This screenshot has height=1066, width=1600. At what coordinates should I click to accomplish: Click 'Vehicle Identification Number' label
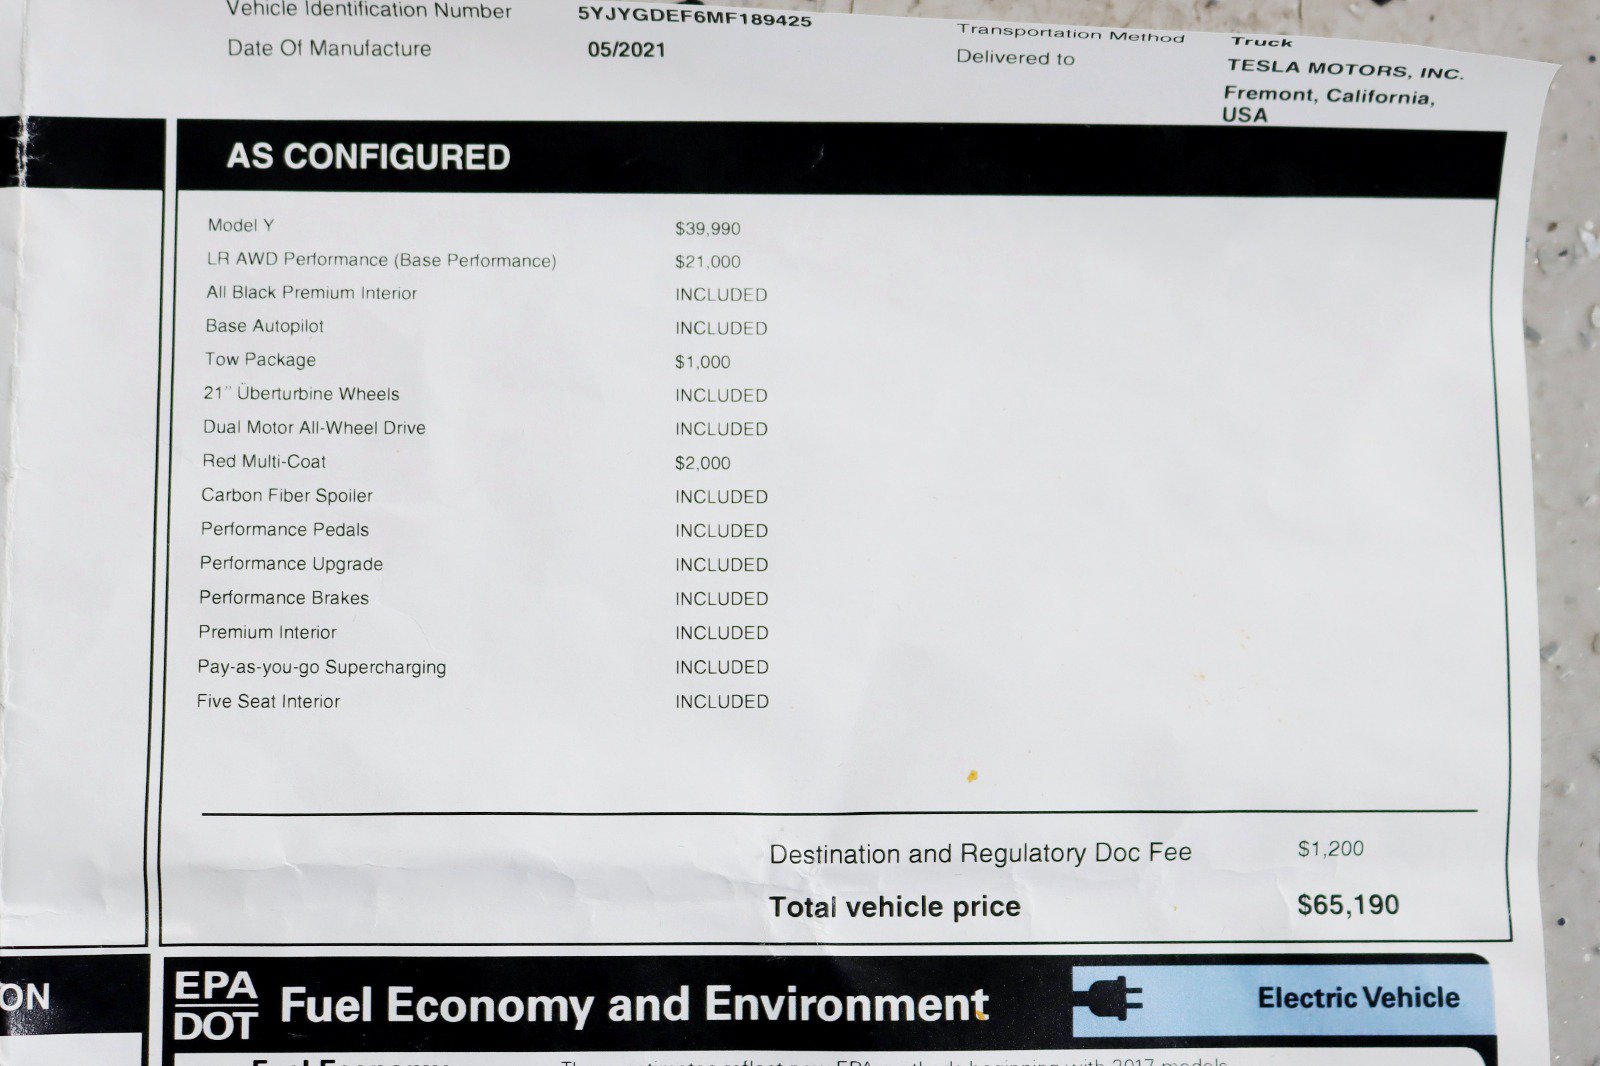pos(368,10)
